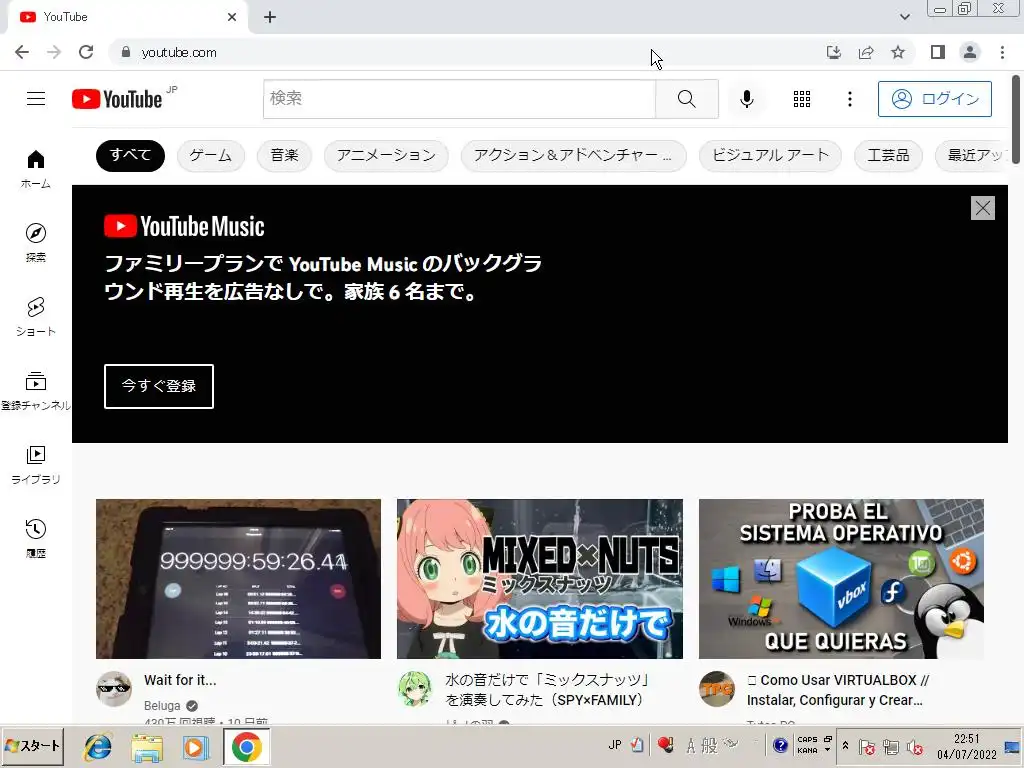Share this page via address bar icon

pos(866,52)
